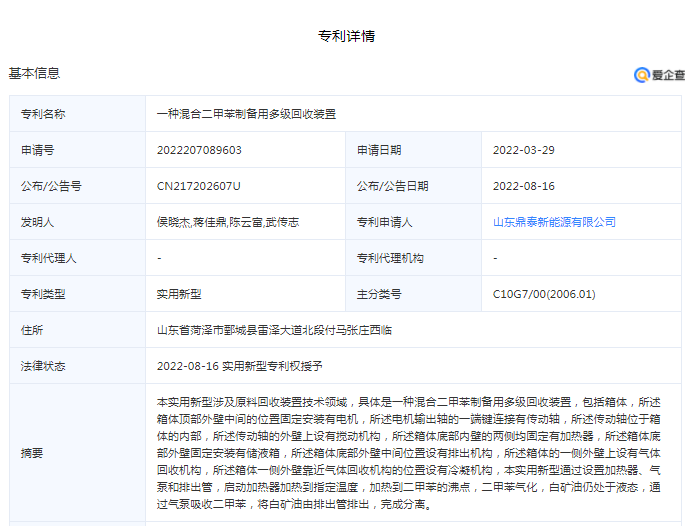Click the publication date 2022-08-16 value
Viewport: 692px width, 526px height.
(524, 186)
